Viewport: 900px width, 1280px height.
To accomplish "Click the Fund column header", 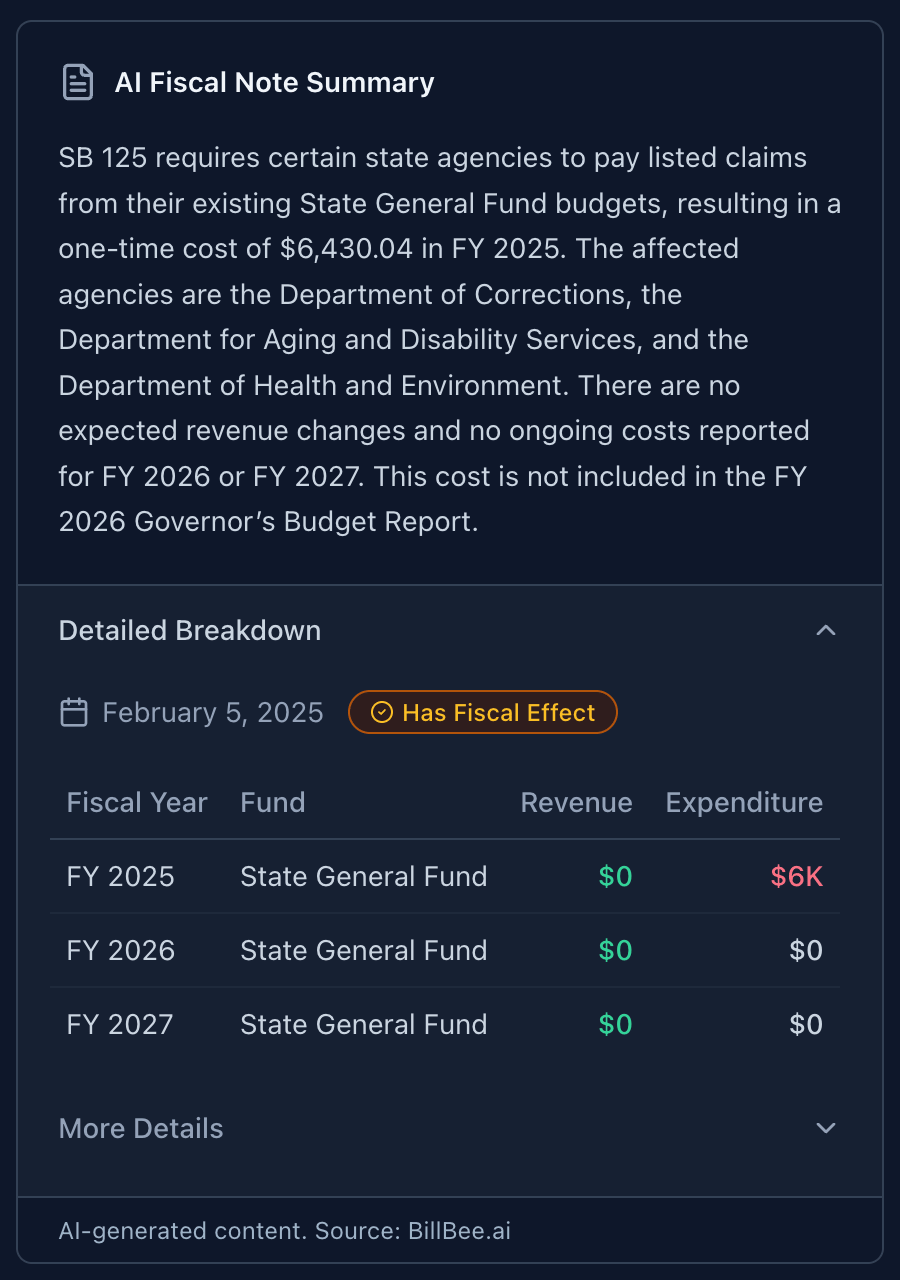I will pos(272,802).
